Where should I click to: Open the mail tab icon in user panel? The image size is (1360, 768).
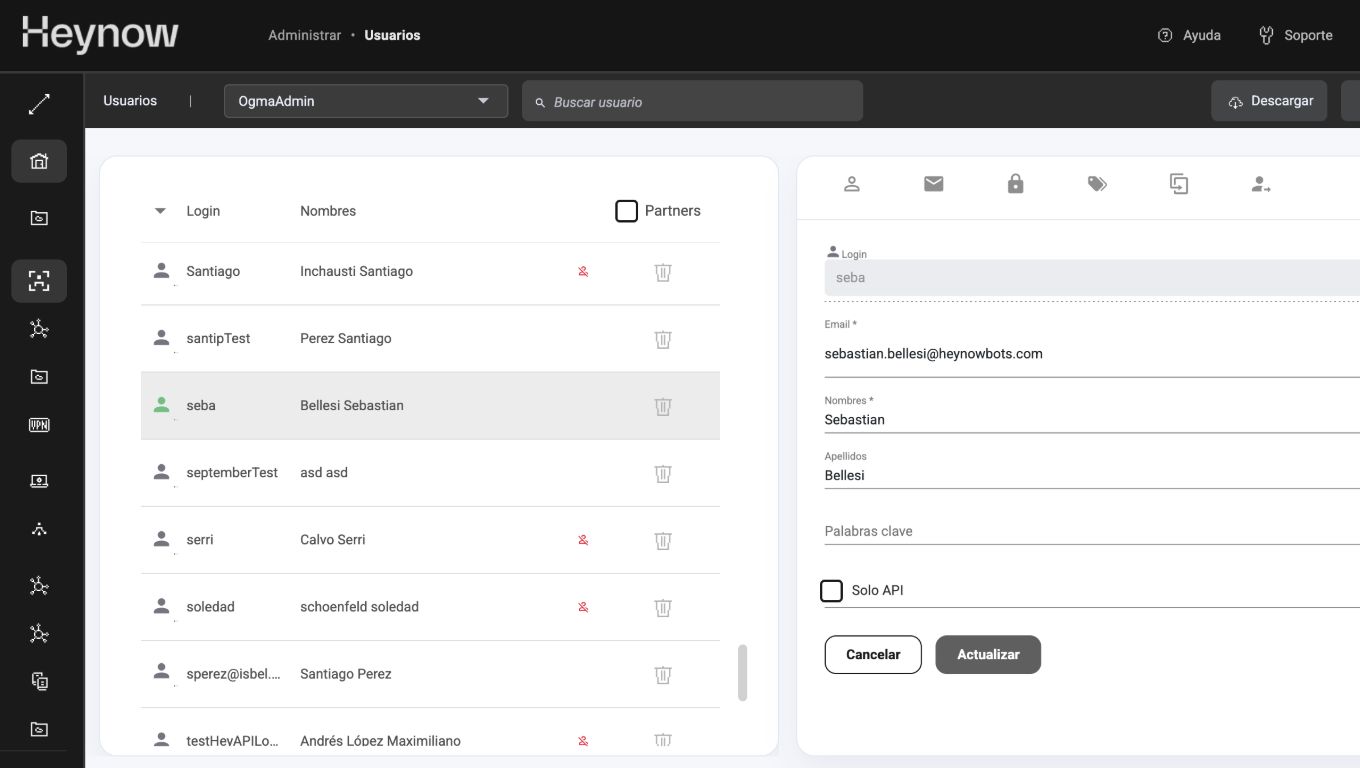(933, 184)
